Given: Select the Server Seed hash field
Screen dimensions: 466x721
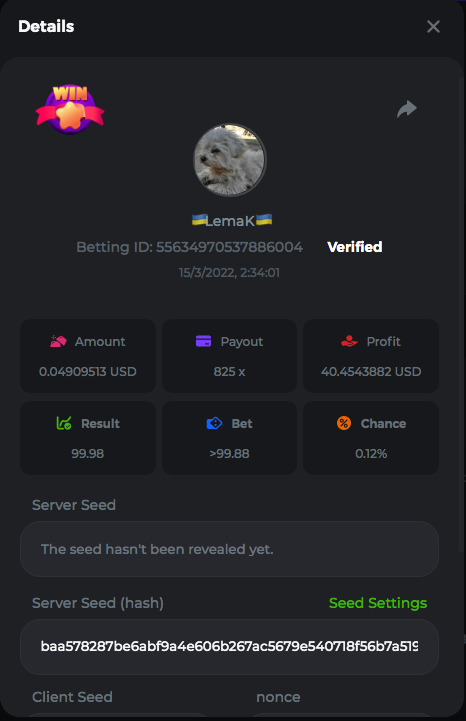Looking at the screenshot, I should (229, 647).
